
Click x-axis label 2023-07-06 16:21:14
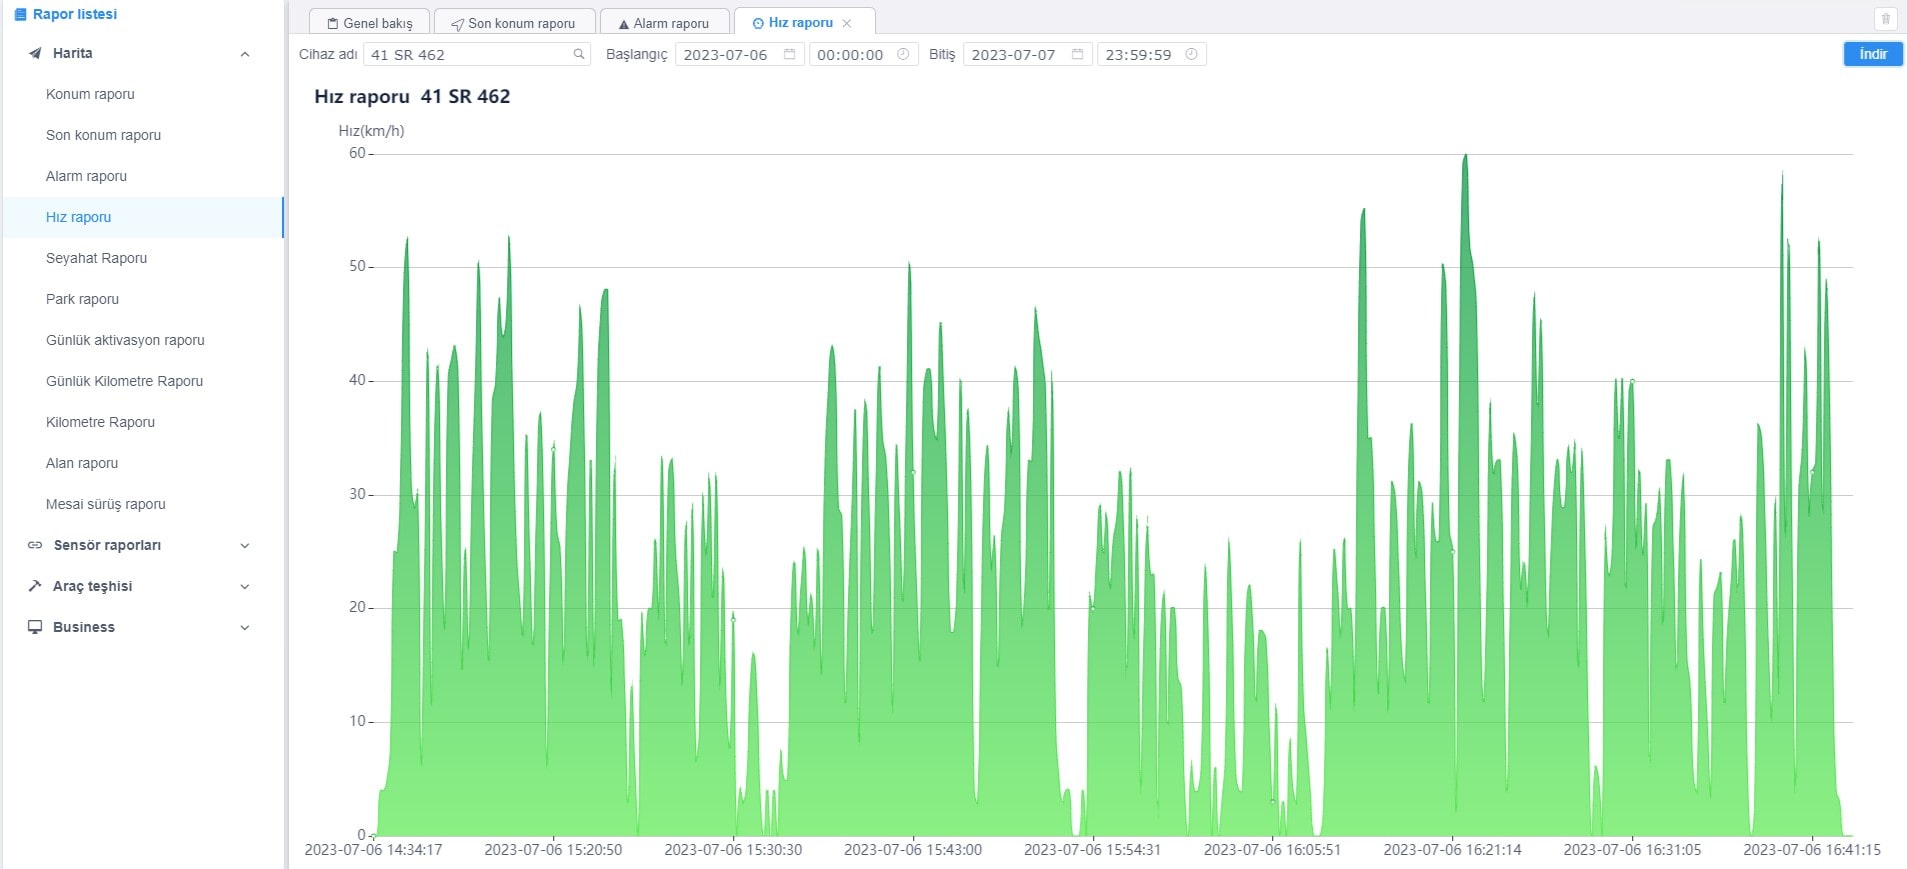[1452, 850]
